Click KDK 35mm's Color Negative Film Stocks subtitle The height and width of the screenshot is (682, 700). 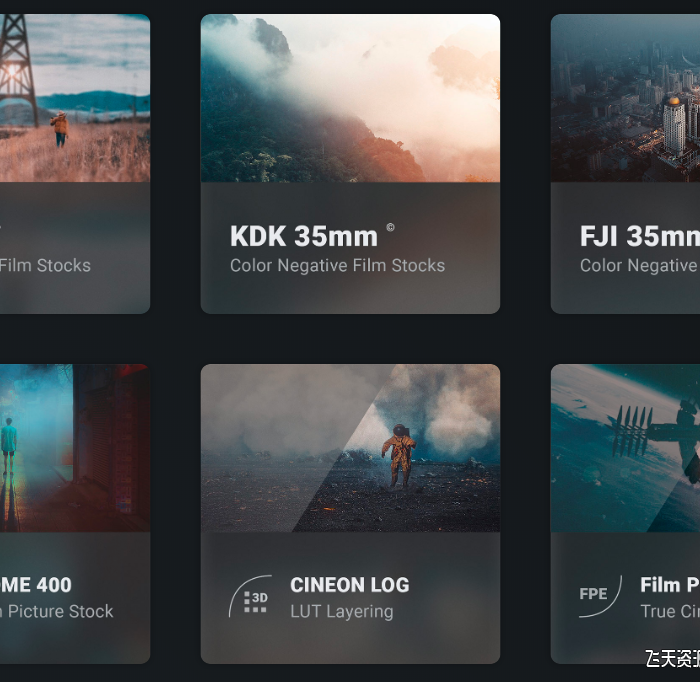coord(338,266)
